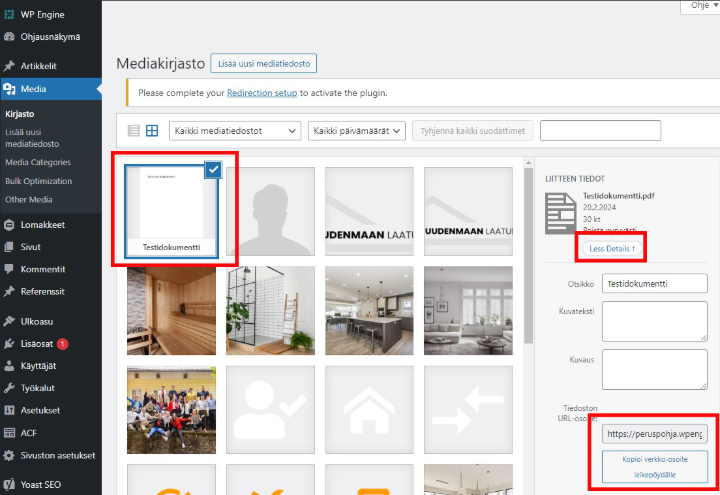Click the Redirection setup link
720x495 pixels.
click(262, 93)
